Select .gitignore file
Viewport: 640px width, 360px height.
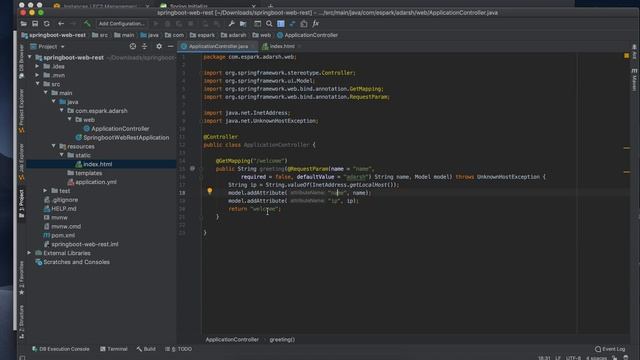tap(60, 200)
